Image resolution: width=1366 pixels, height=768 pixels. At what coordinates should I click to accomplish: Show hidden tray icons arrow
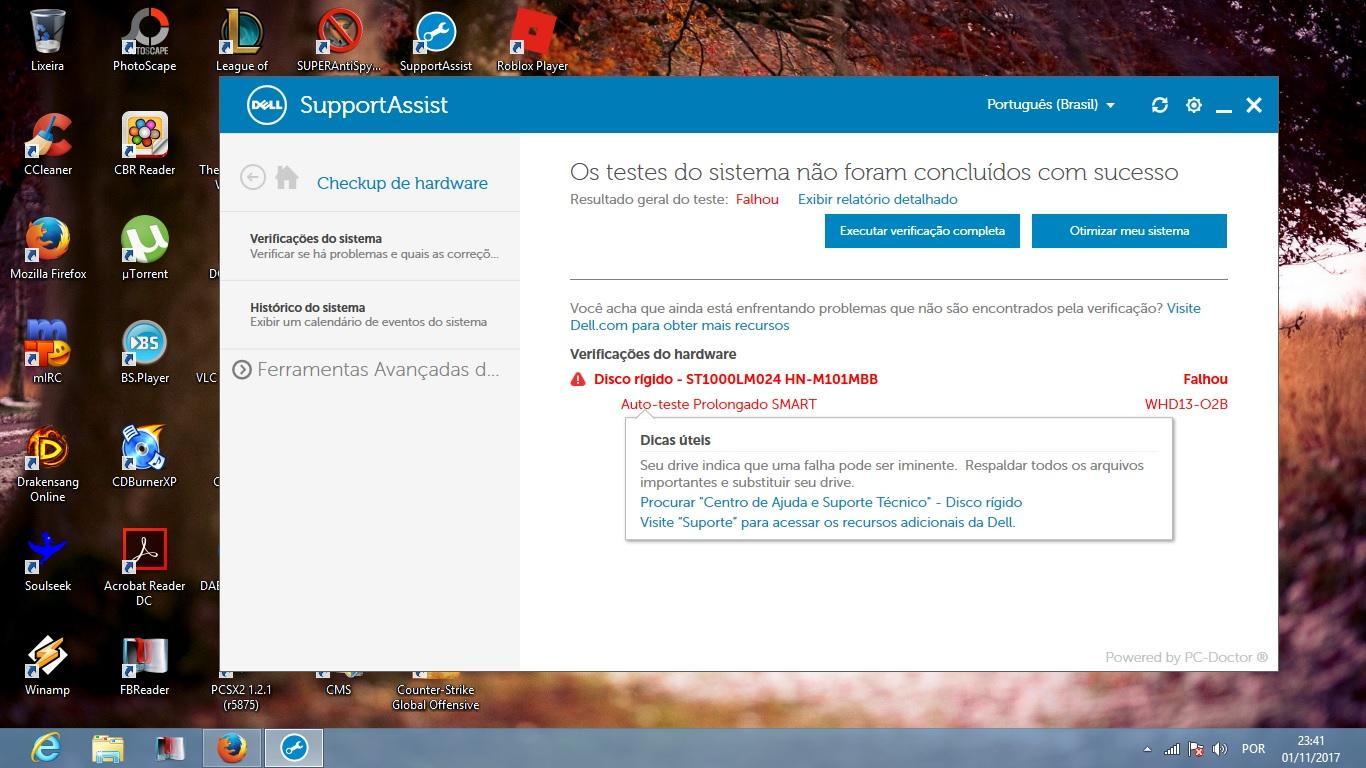tap(1147, 748)
